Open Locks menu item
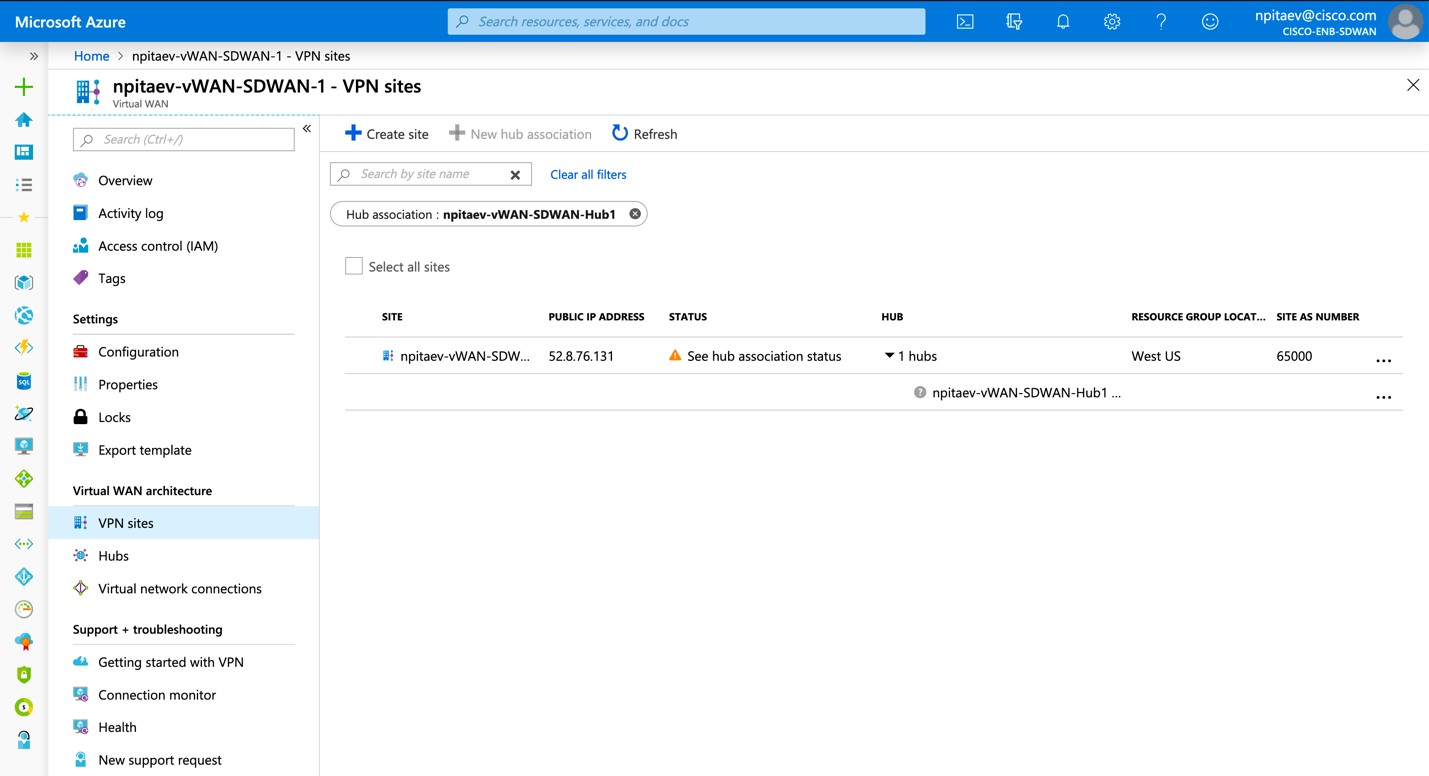The width and height of the screenshot is (1429, 776). tap(114, 417)
